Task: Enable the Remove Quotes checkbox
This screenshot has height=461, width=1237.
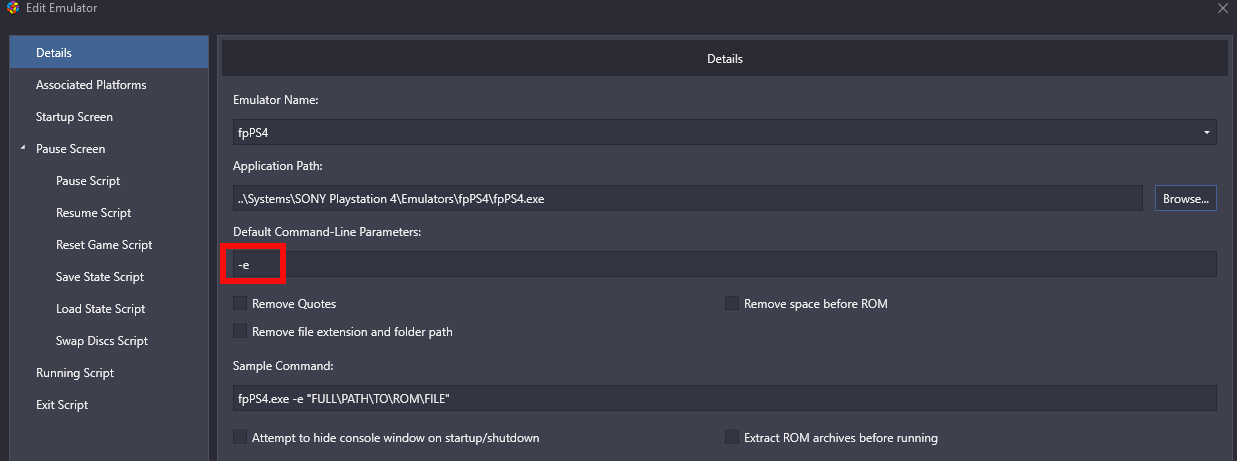Action: pos(240,303)
